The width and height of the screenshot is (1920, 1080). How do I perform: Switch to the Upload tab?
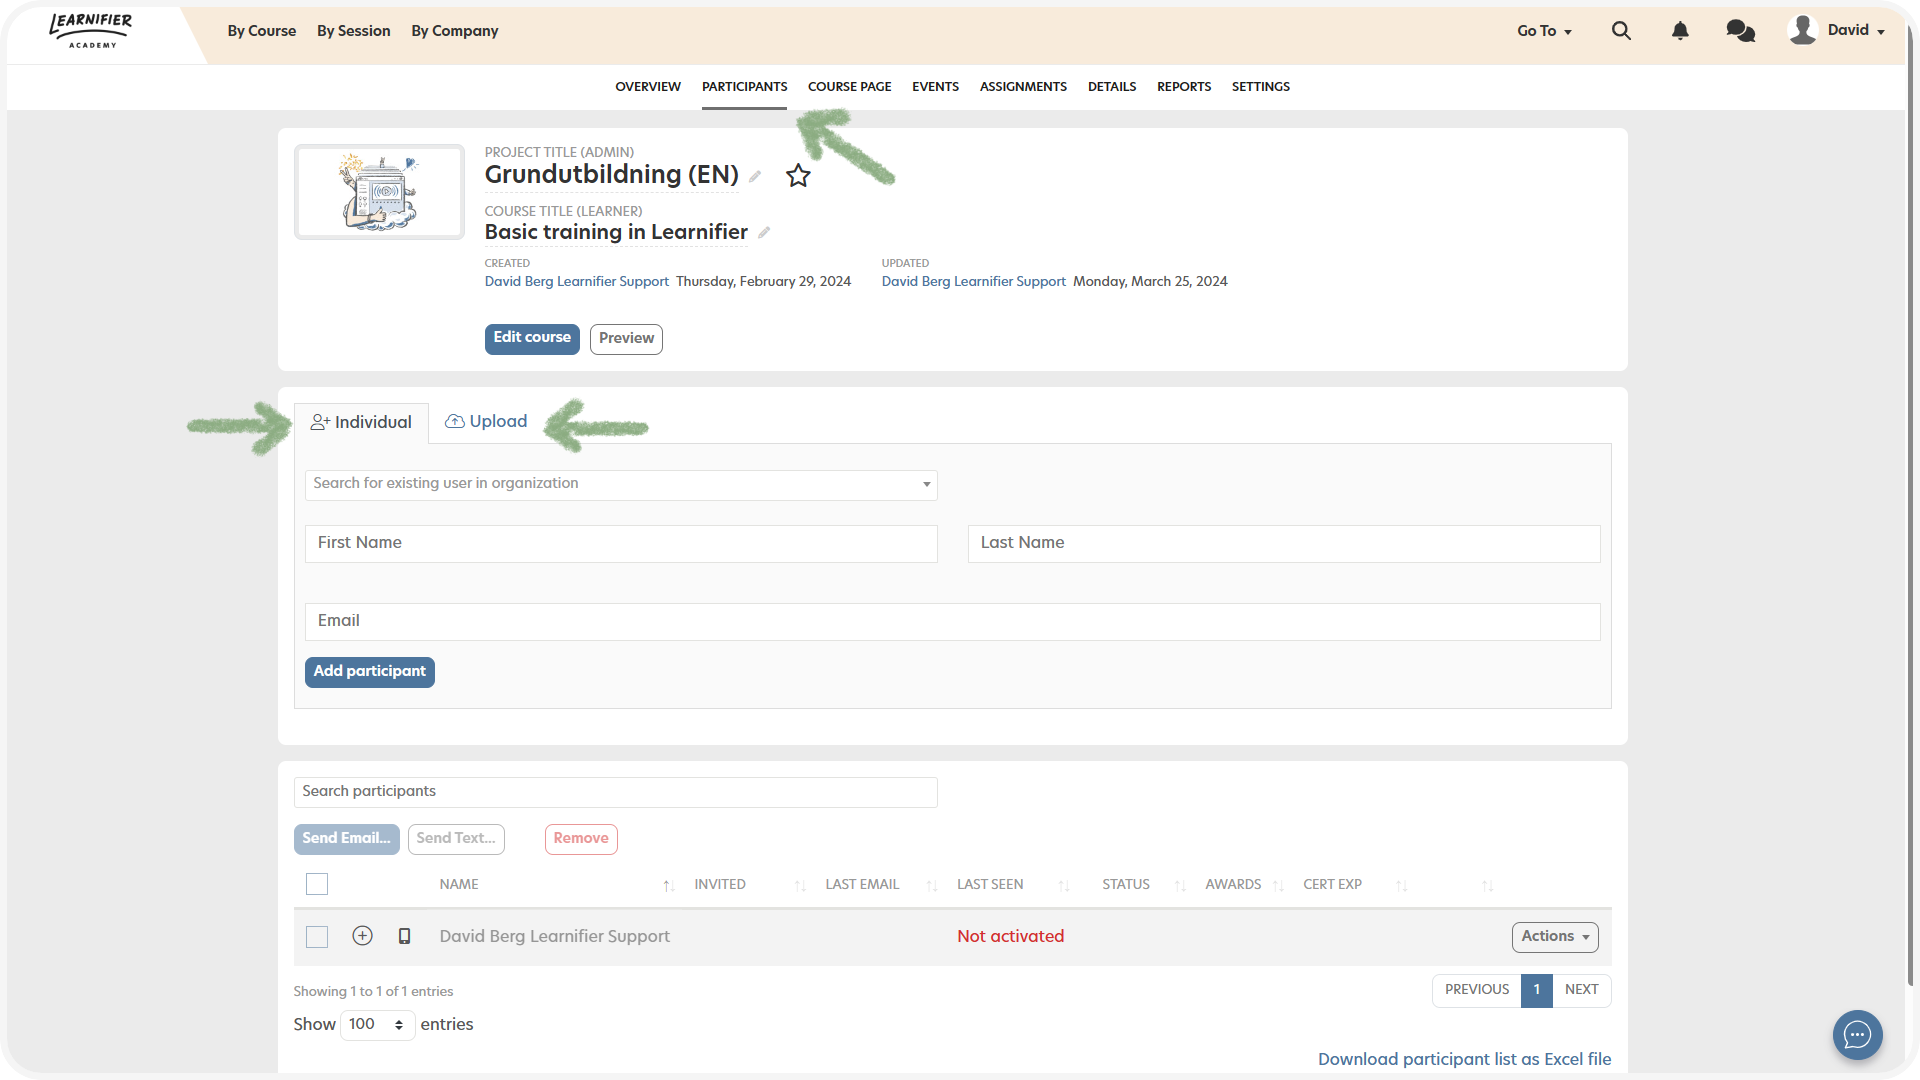pyautogui.click(x=486, y=422)
